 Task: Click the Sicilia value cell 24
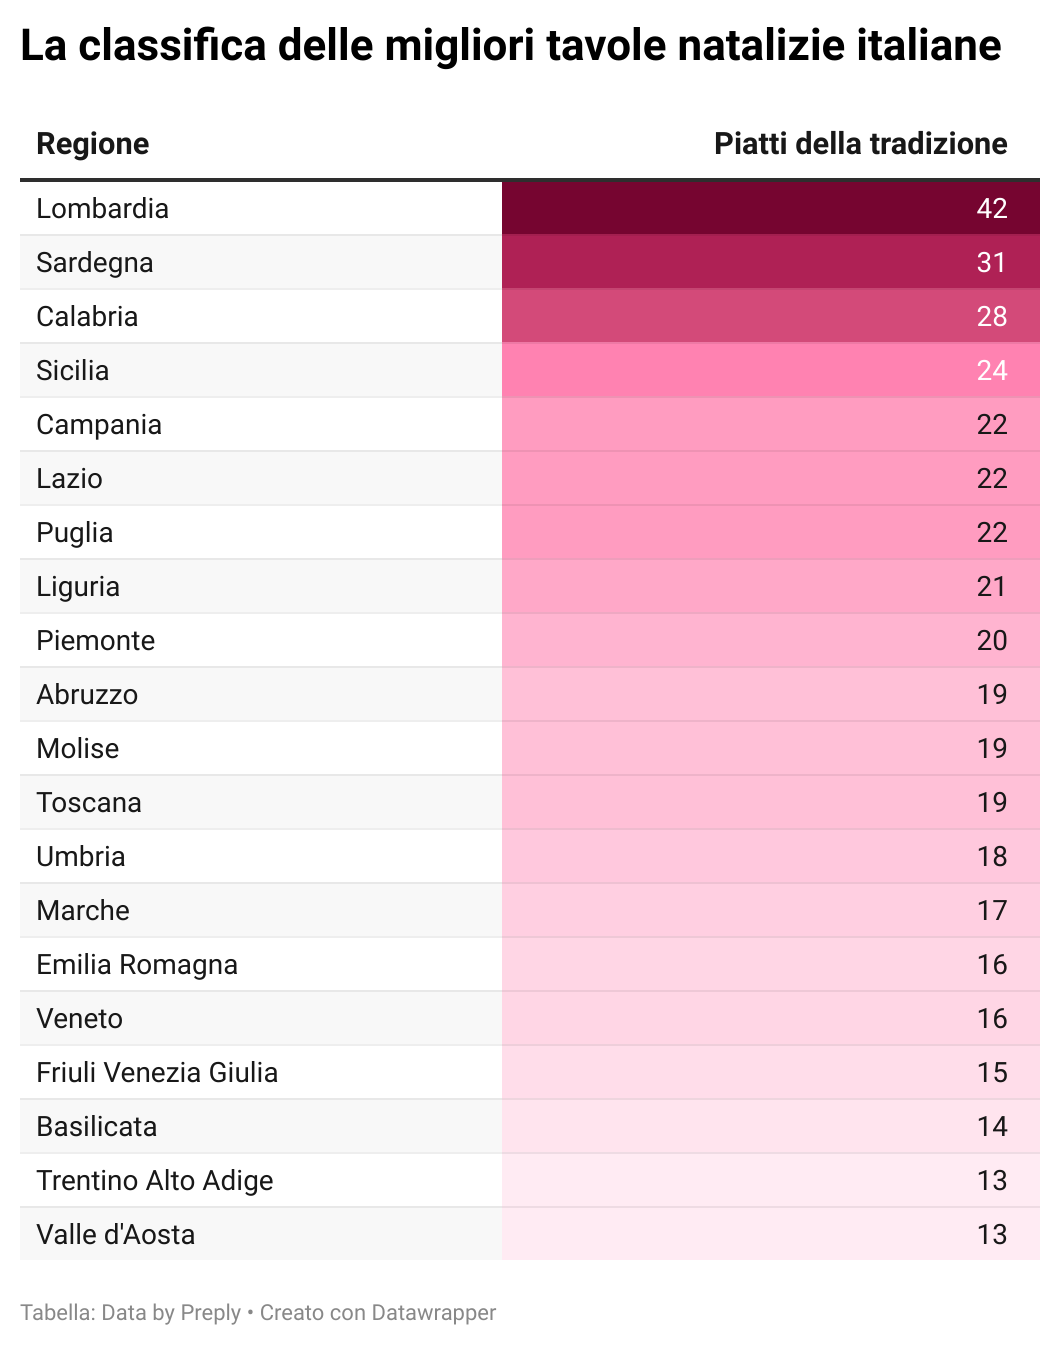(771, 370)
